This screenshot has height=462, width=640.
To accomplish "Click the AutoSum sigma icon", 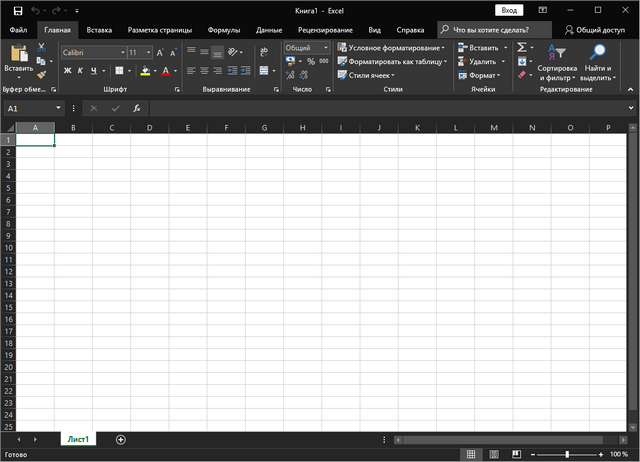I will tap(522, 47).
